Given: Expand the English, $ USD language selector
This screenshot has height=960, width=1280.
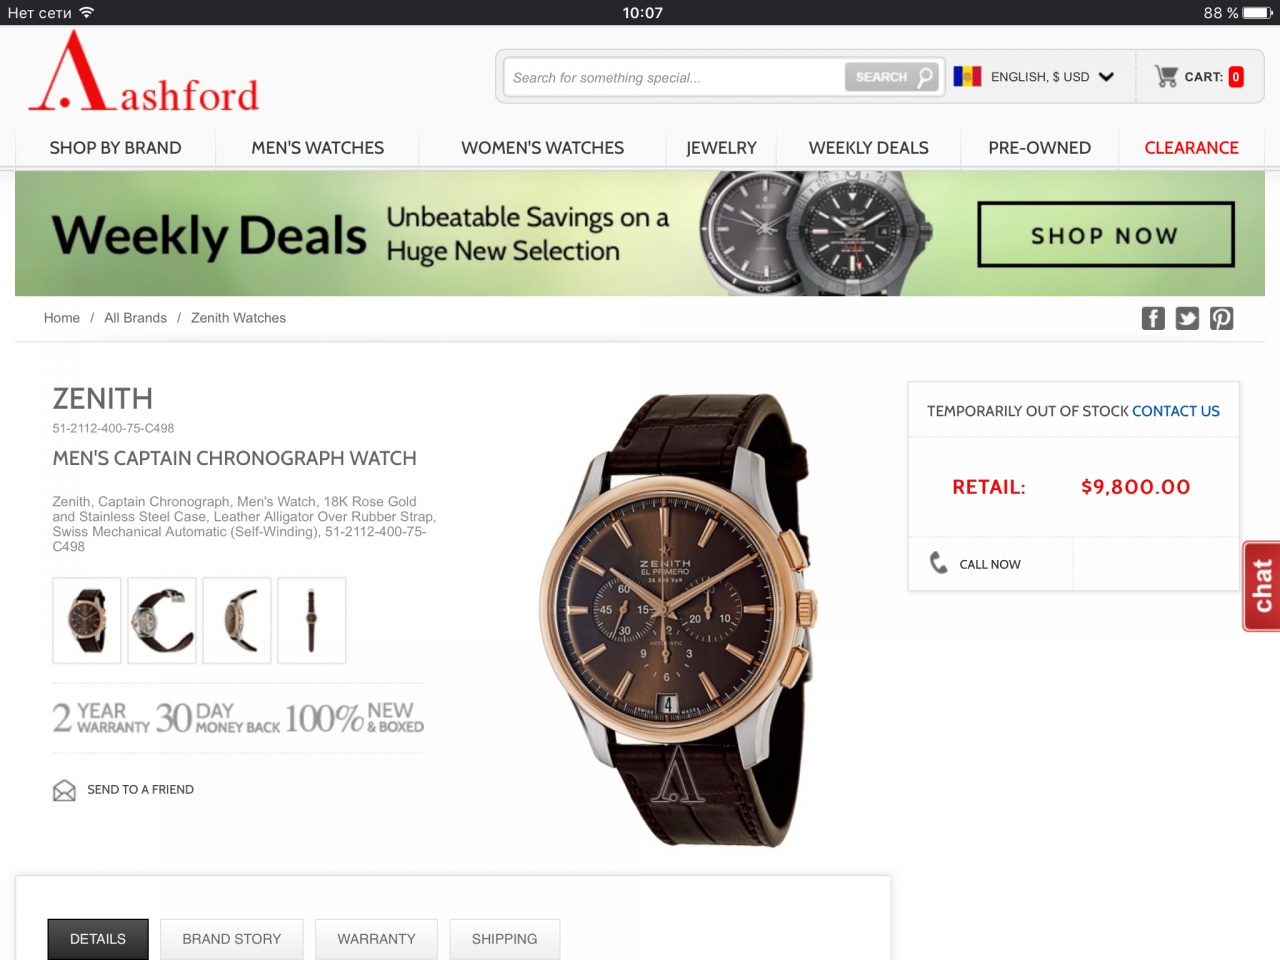Looking at the screenshot, I should [x=1034, y=77].
